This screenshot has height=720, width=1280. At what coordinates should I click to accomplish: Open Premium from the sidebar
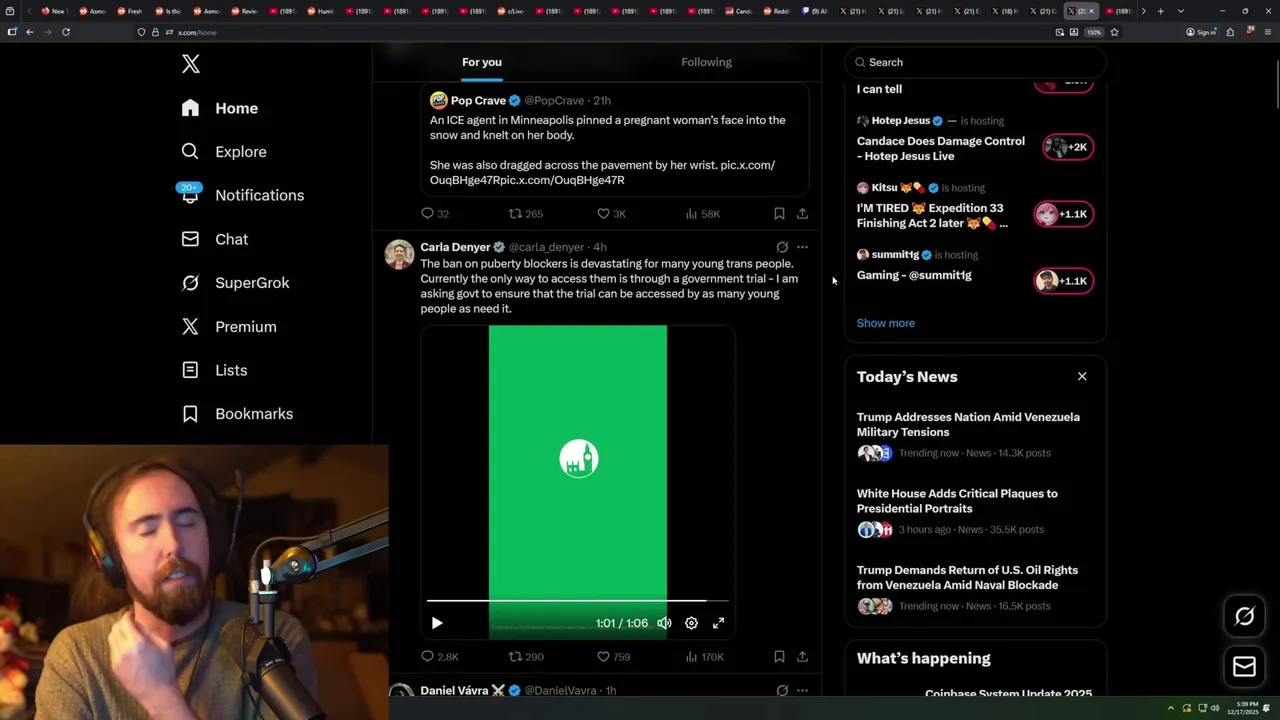point(229,327)
